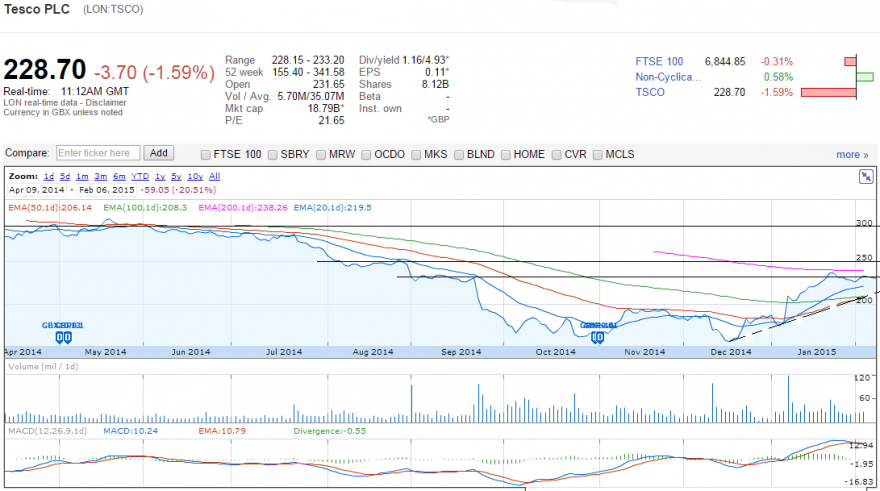Show All time zoom range

pos(214,176)
